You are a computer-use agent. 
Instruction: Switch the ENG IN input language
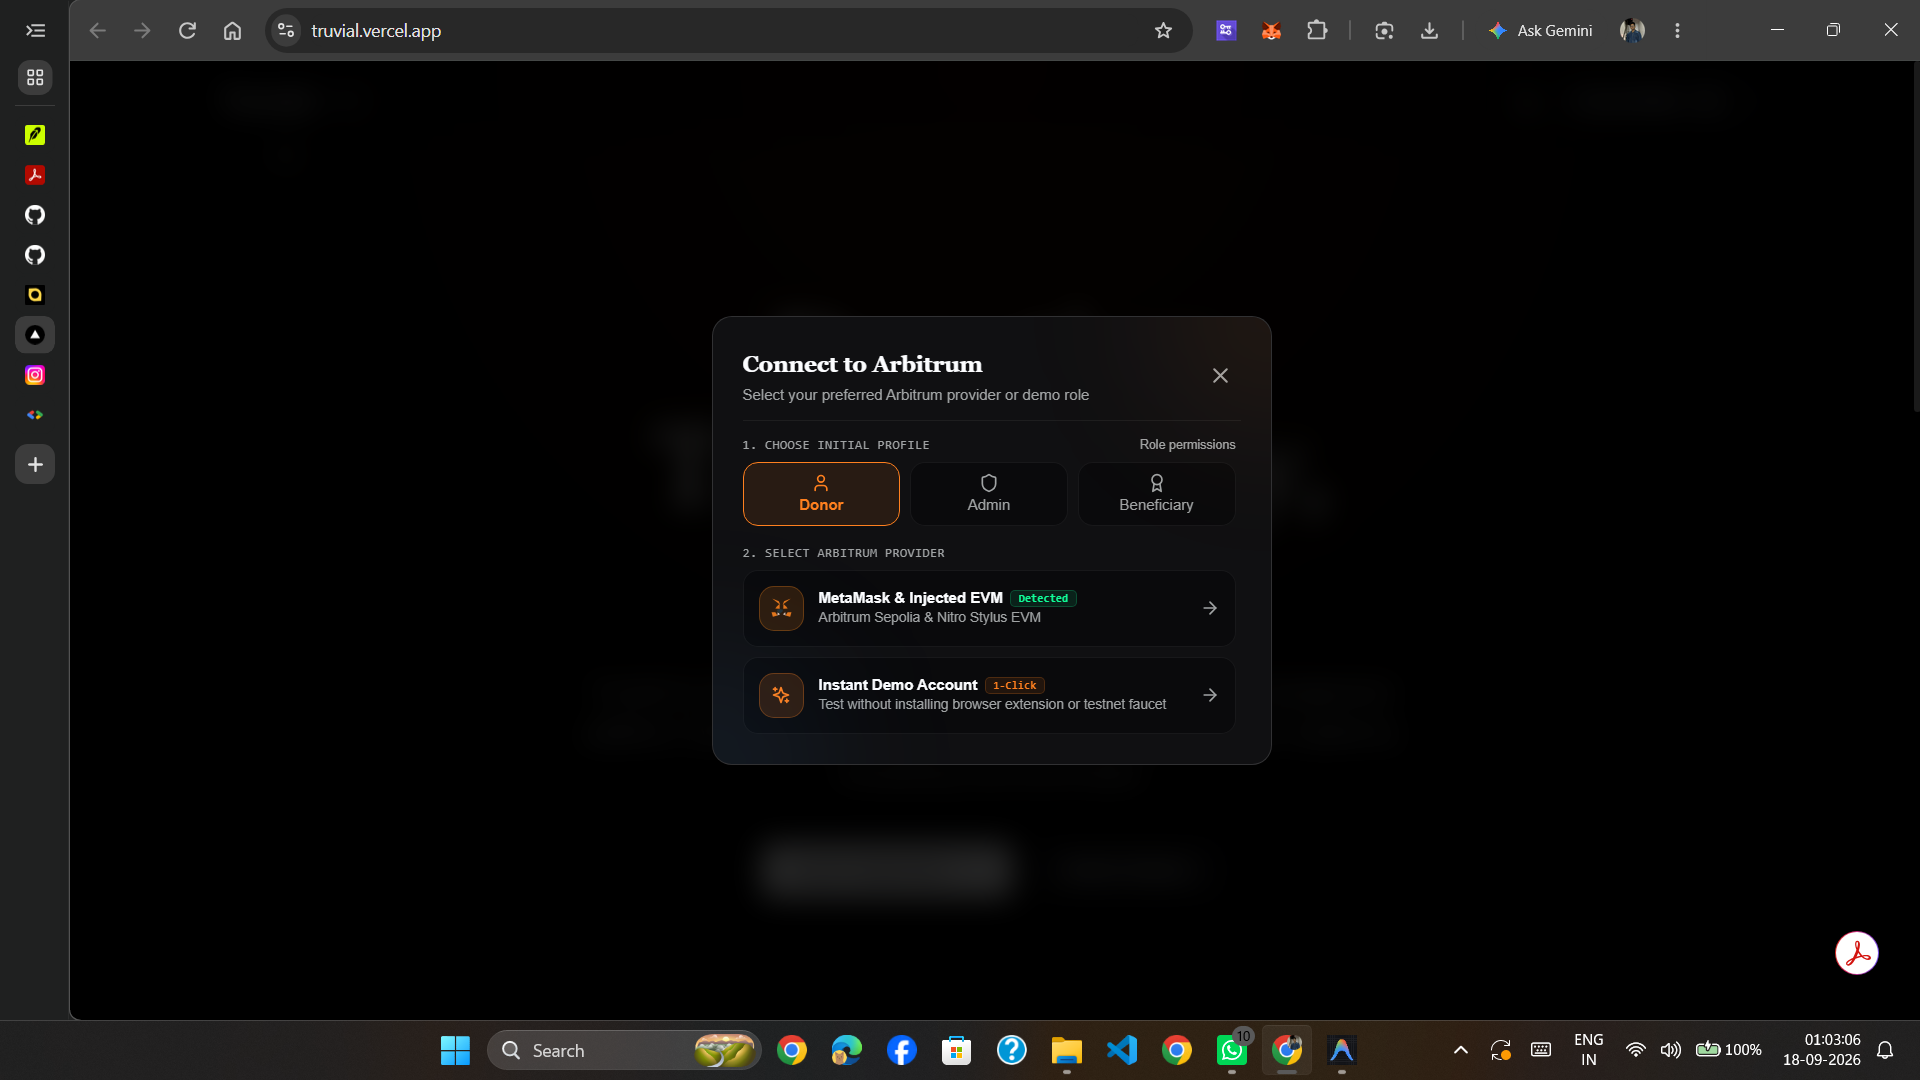point(1588,1050)
